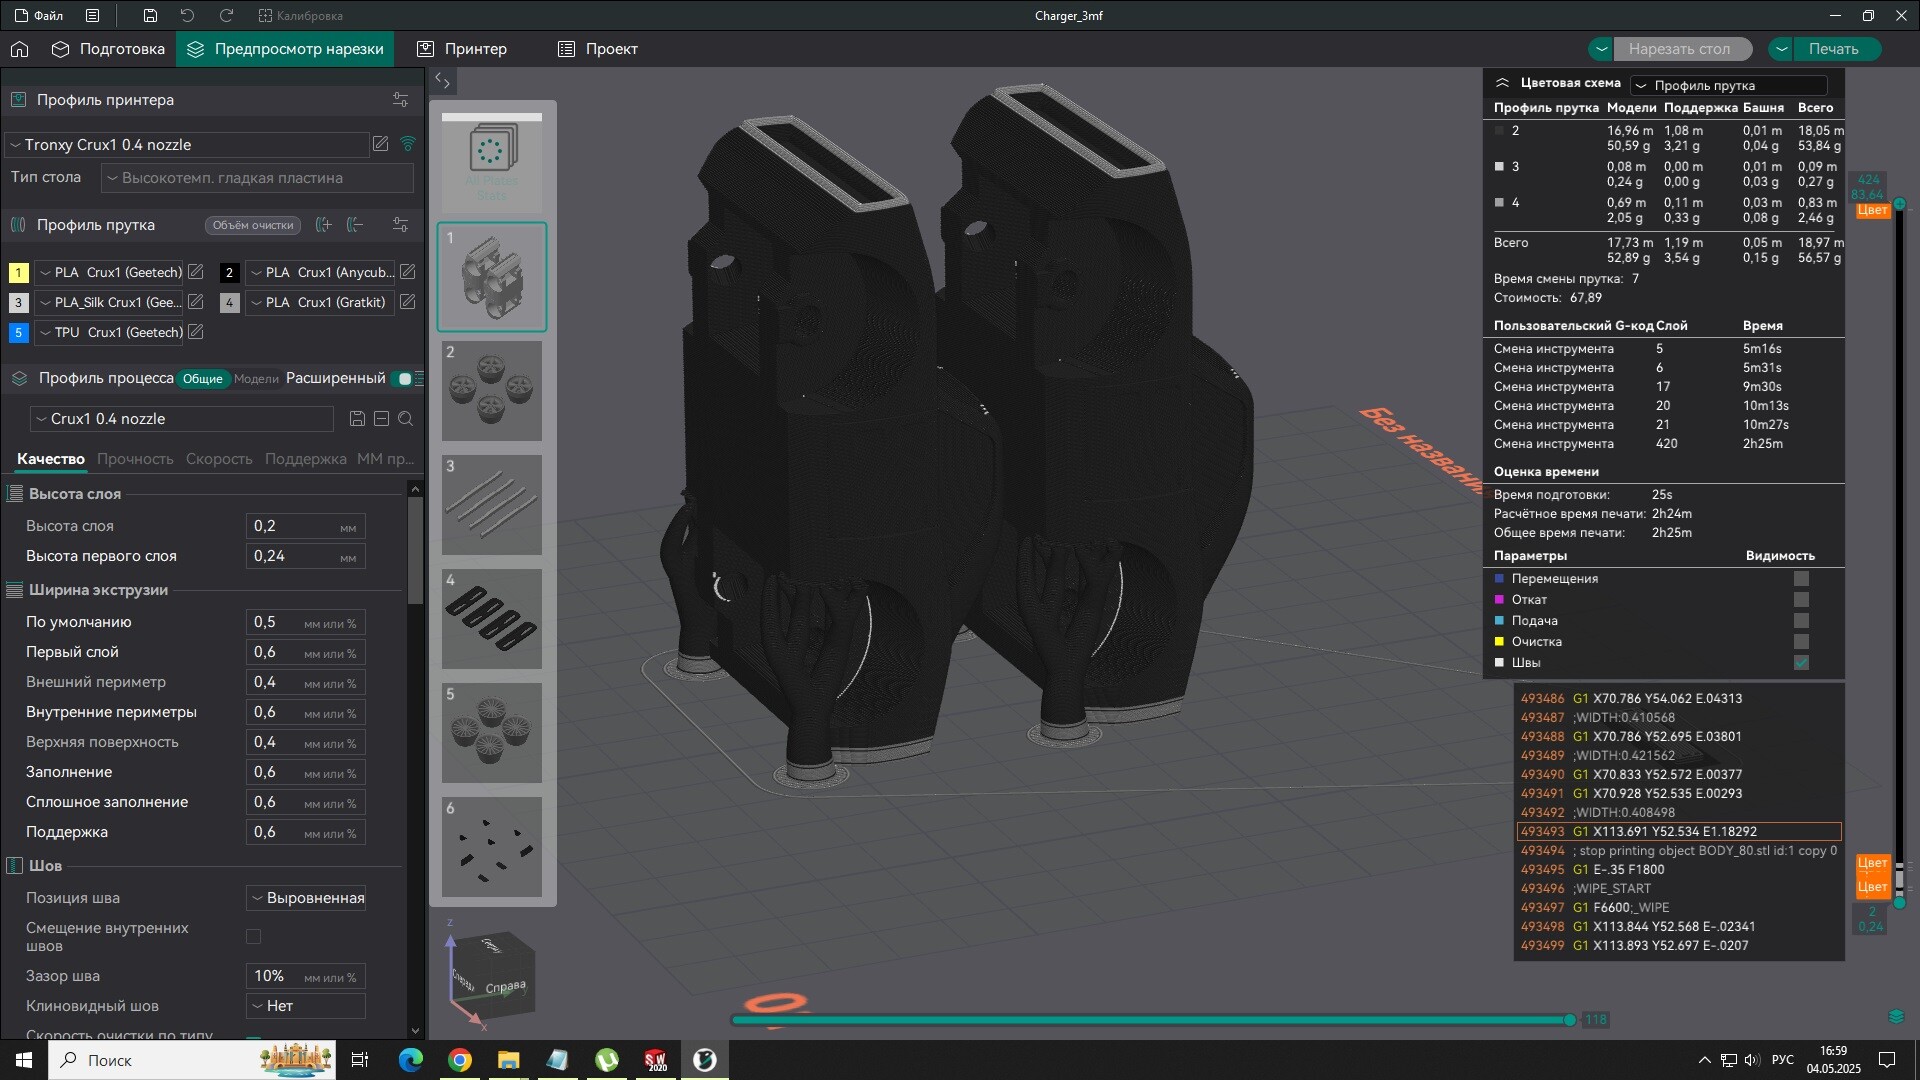
Task: Open the Файл file menu
Action: (x=38, y=16)
